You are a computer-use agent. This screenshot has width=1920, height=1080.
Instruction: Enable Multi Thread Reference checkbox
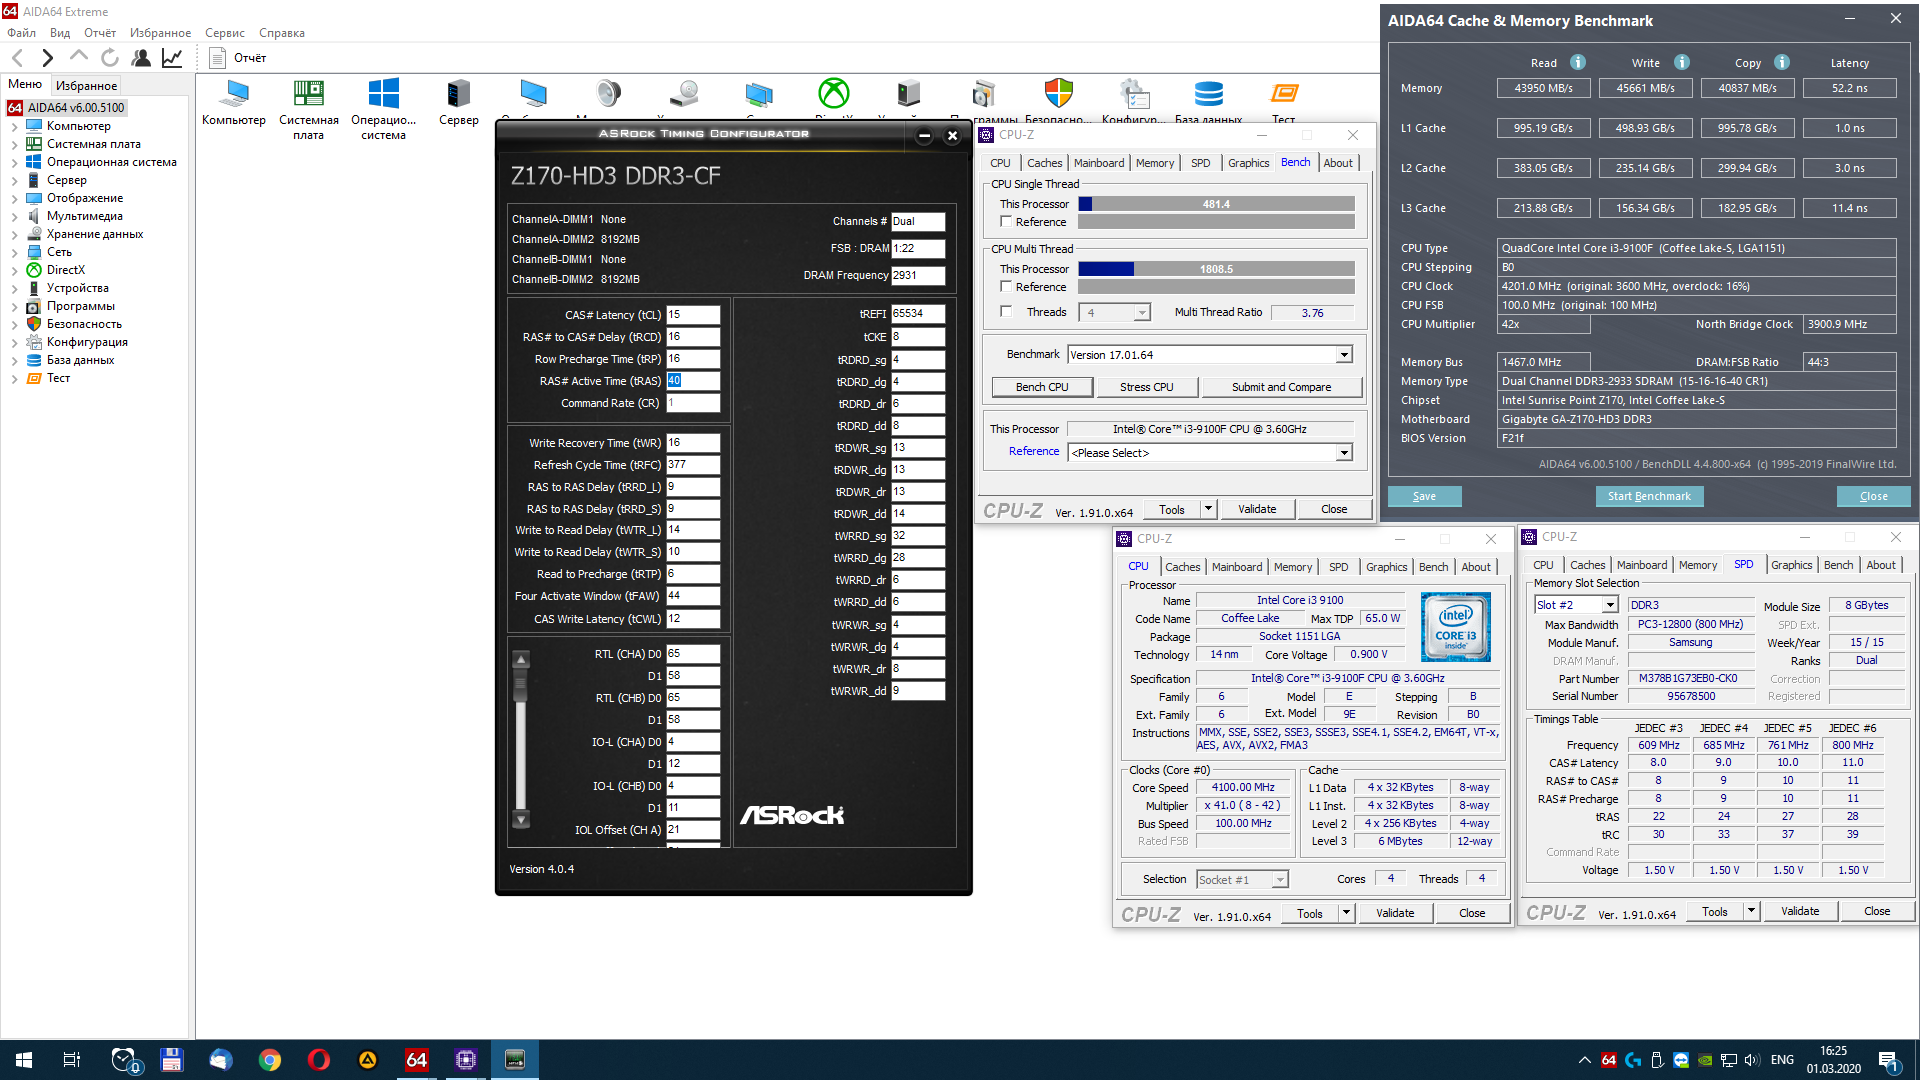pyautogui.click(x=1006, y=287)
